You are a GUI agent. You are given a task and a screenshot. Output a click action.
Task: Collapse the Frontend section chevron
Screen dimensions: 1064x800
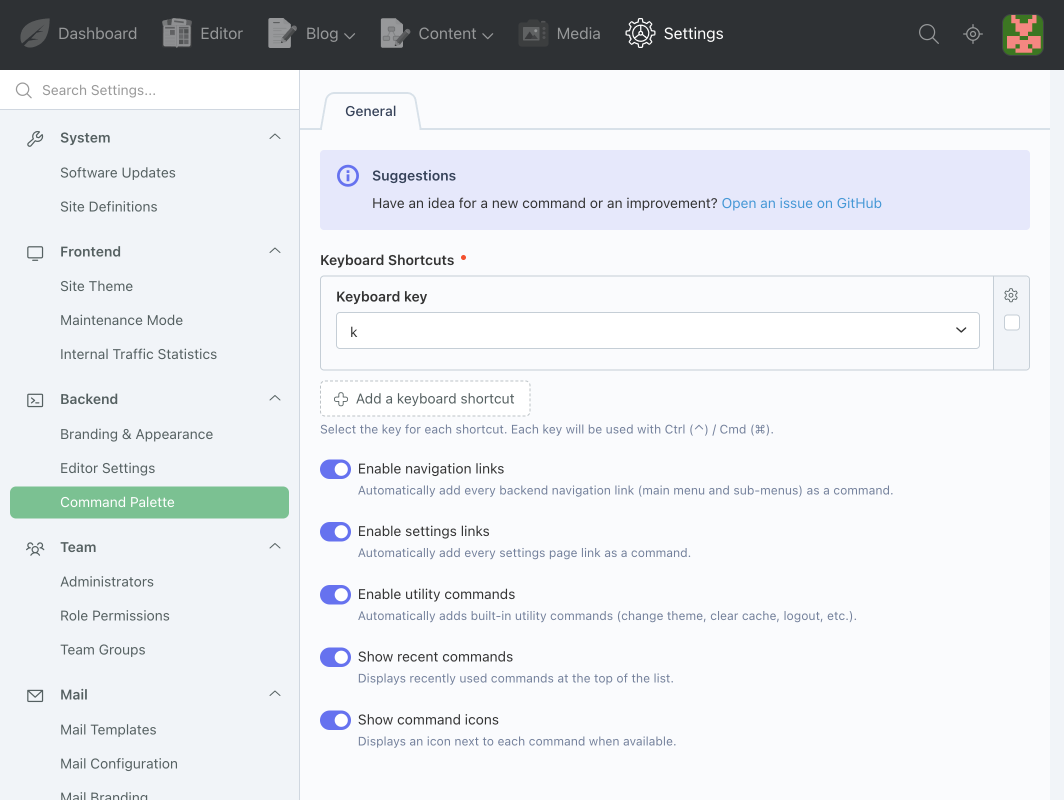tap(275, 251)
